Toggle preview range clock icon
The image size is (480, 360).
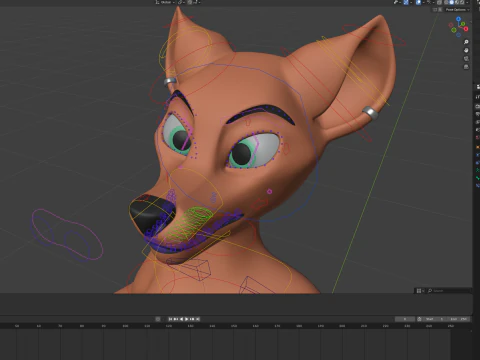[419, 319]
